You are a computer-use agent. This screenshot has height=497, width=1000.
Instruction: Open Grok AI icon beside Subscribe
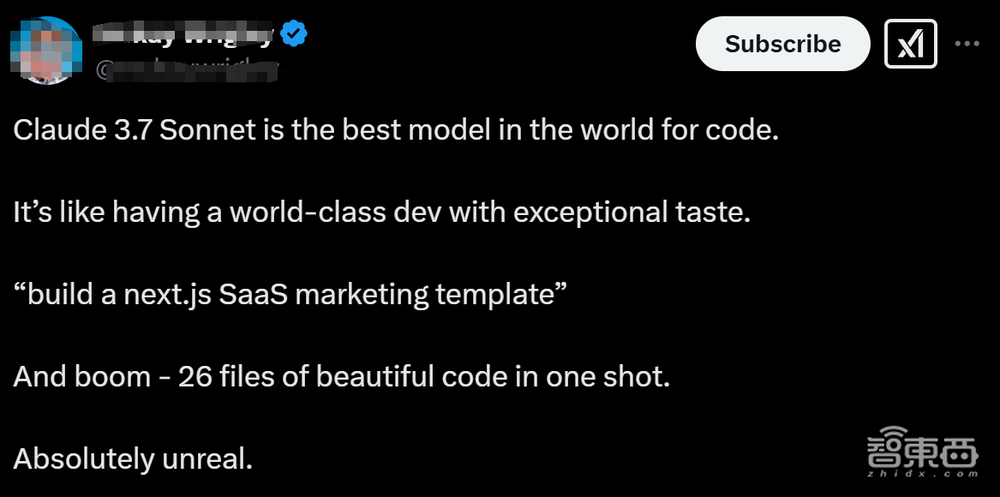coord(910,44)
